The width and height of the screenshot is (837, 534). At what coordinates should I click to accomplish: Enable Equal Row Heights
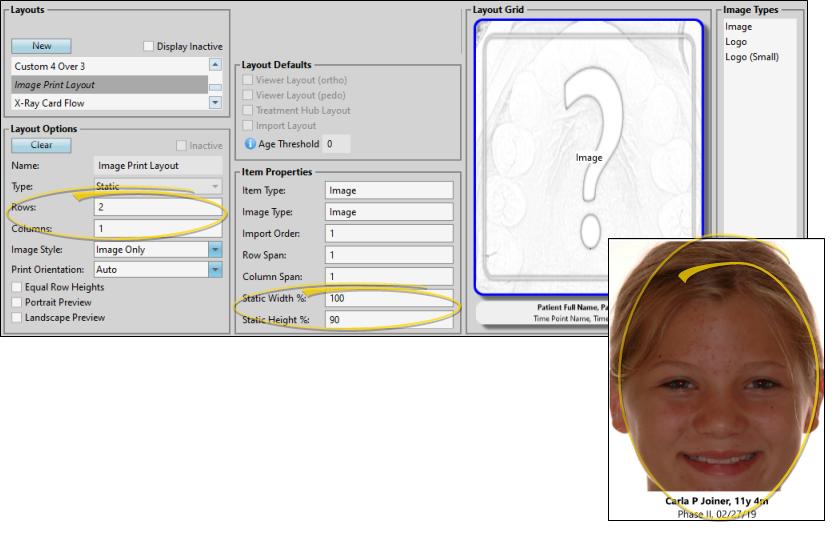click(17, 287)
